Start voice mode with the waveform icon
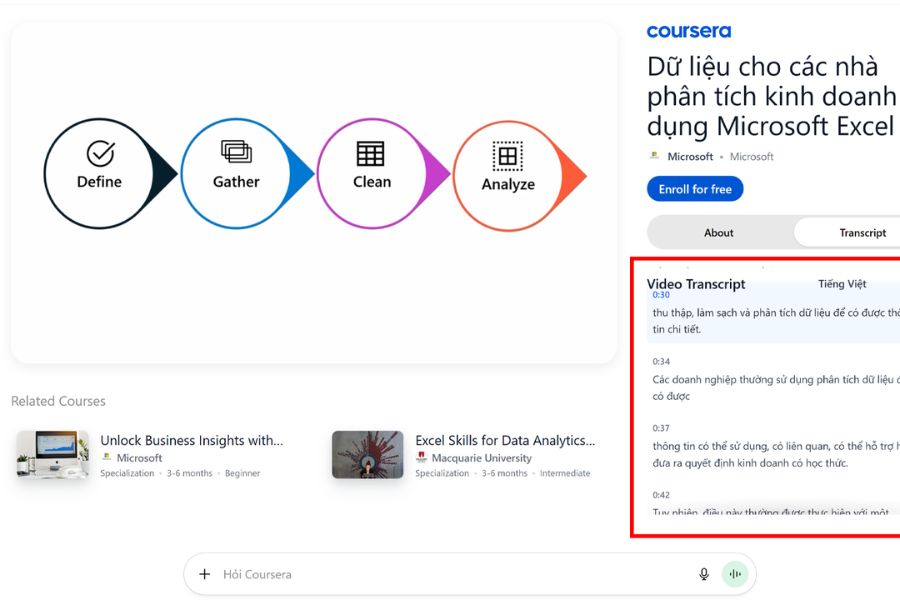 tap(736, 574)
